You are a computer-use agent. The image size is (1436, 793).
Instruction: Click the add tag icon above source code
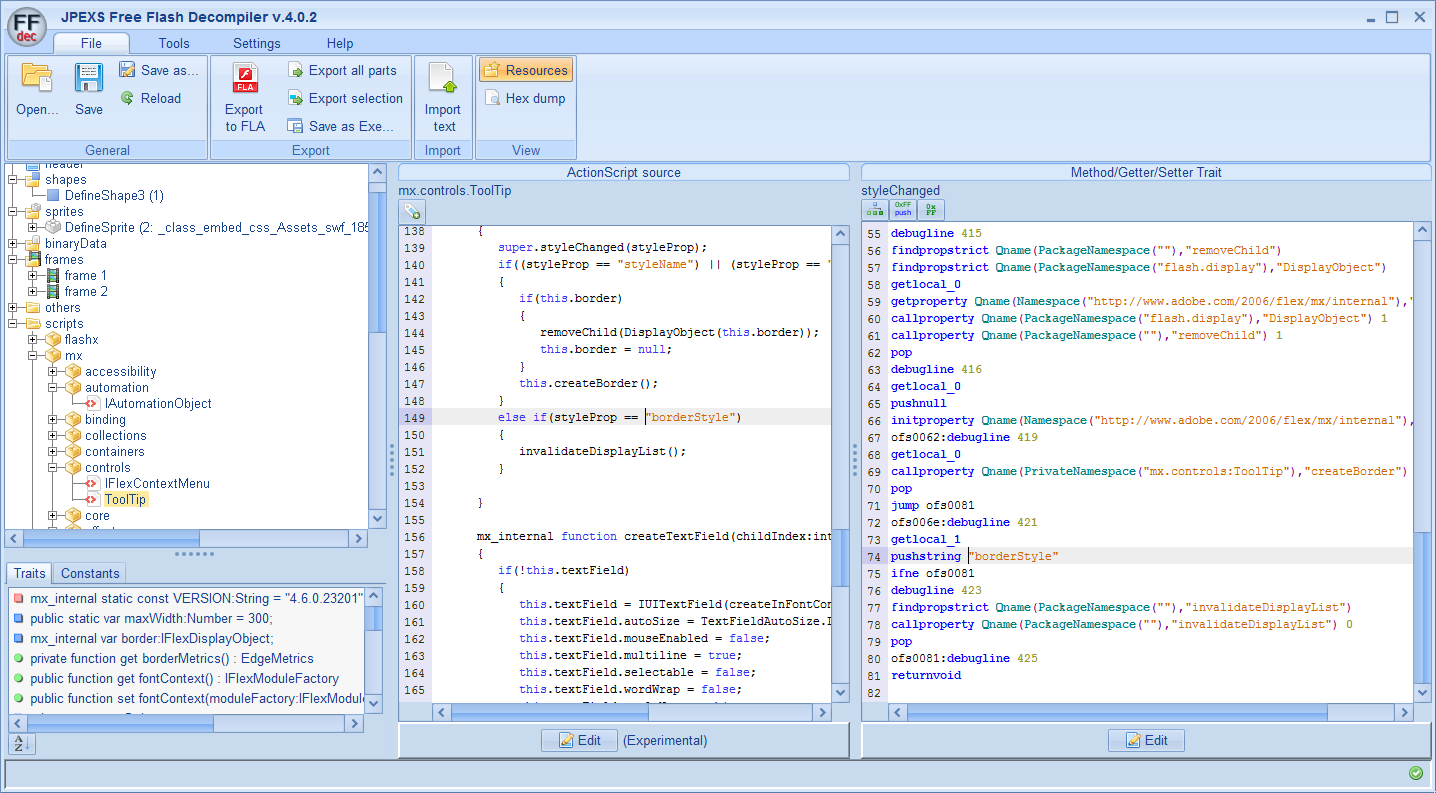coord(411,211)
